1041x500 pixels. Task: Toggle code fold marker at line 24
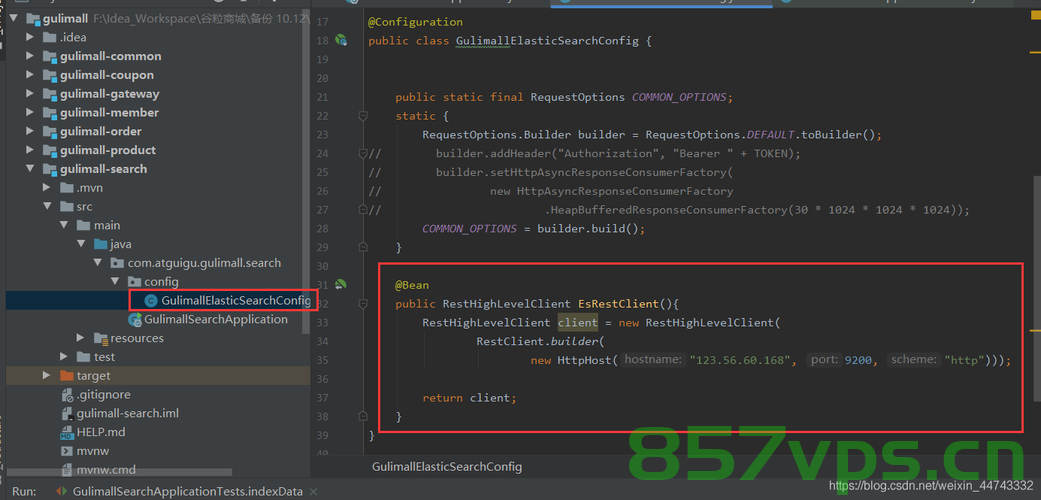(362, 154)
